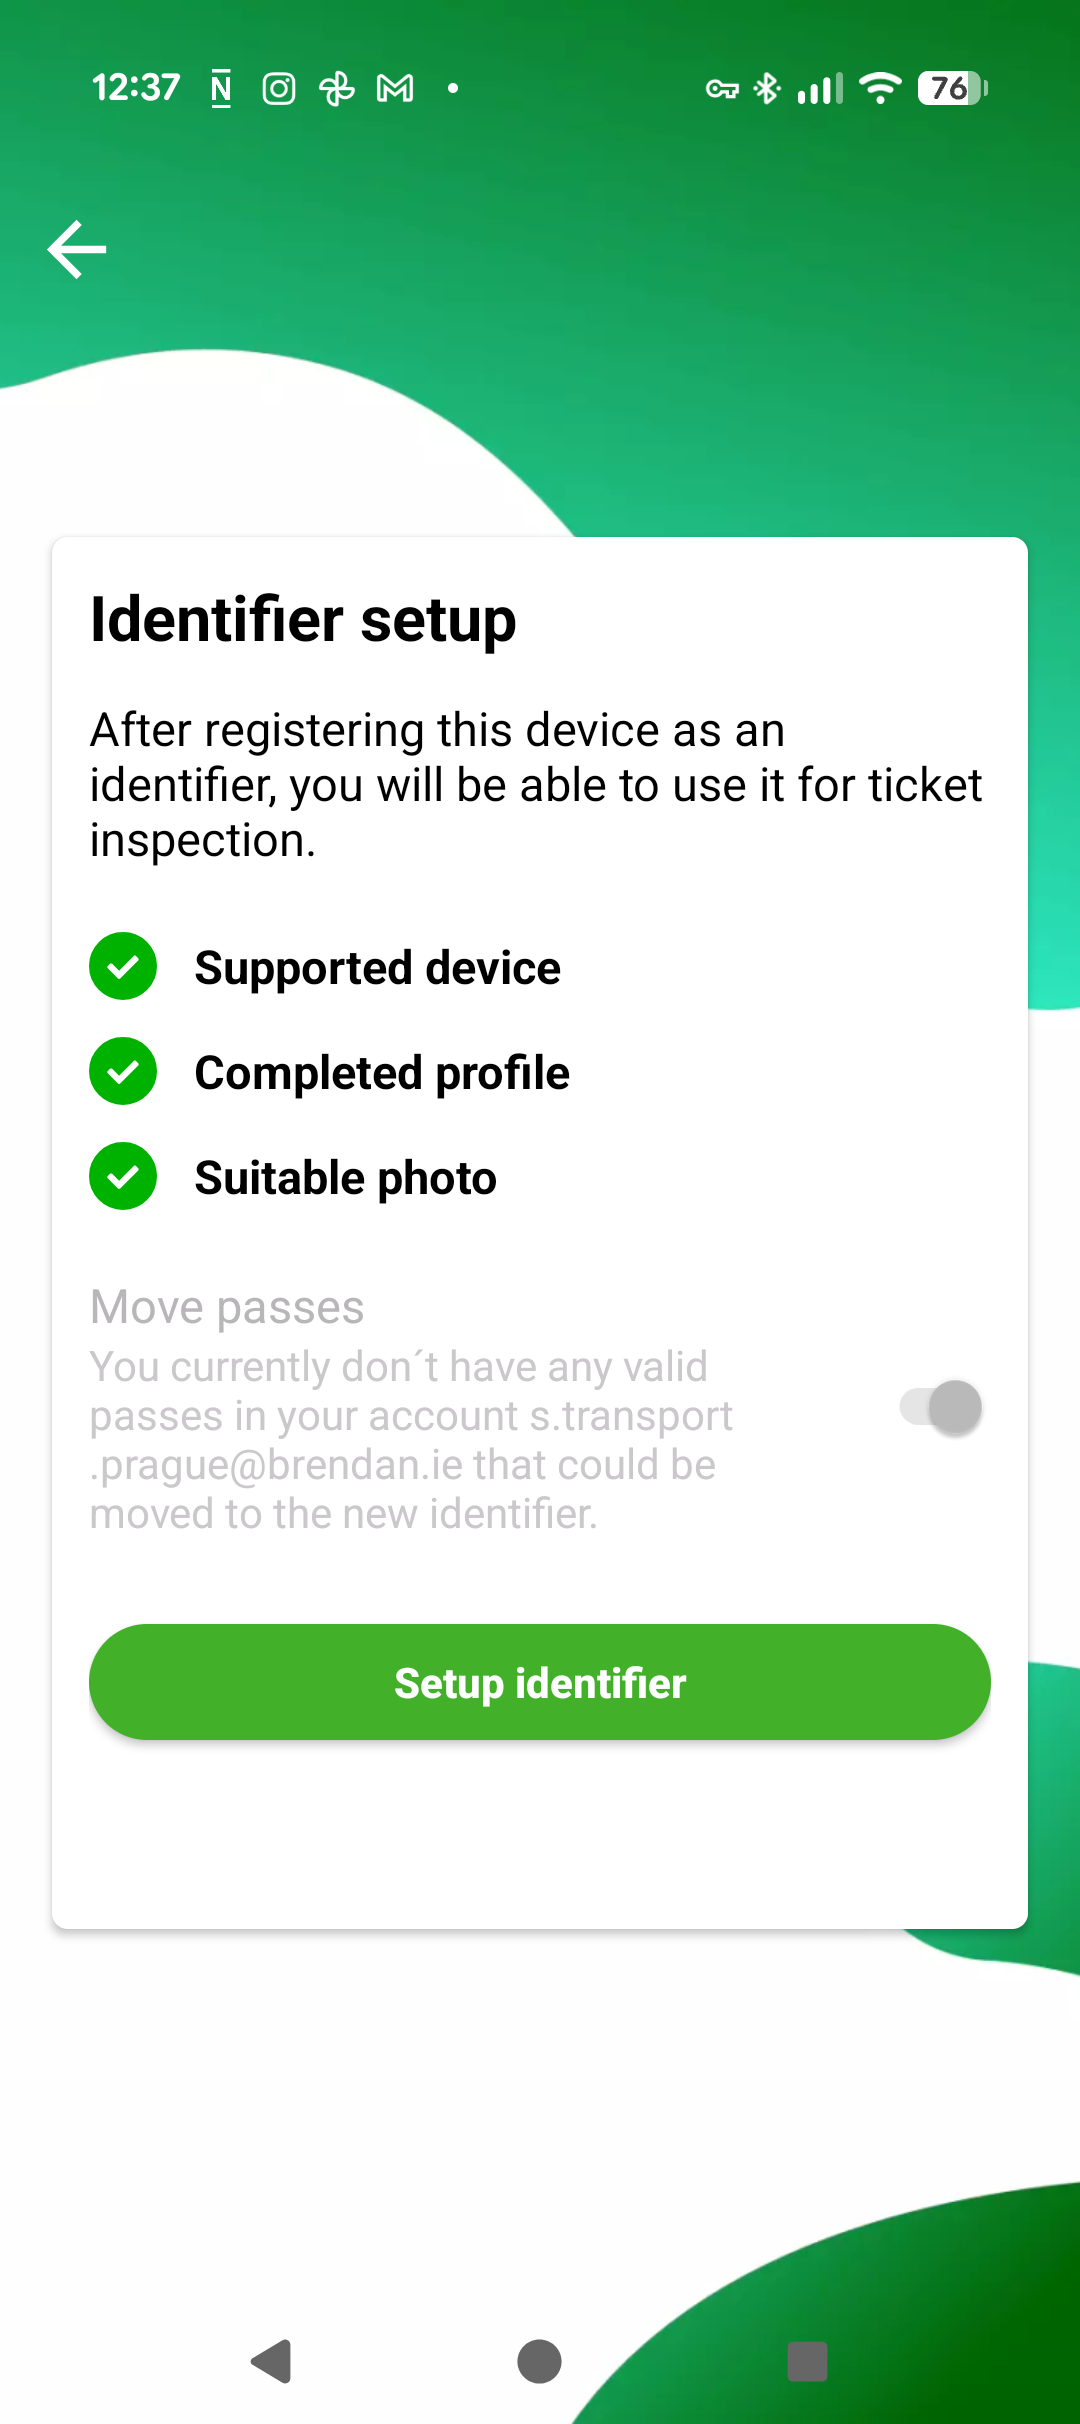Tap the Move passes heading
The height and width of the screenshot is (2424, 1080).
tap(227, 1307)
